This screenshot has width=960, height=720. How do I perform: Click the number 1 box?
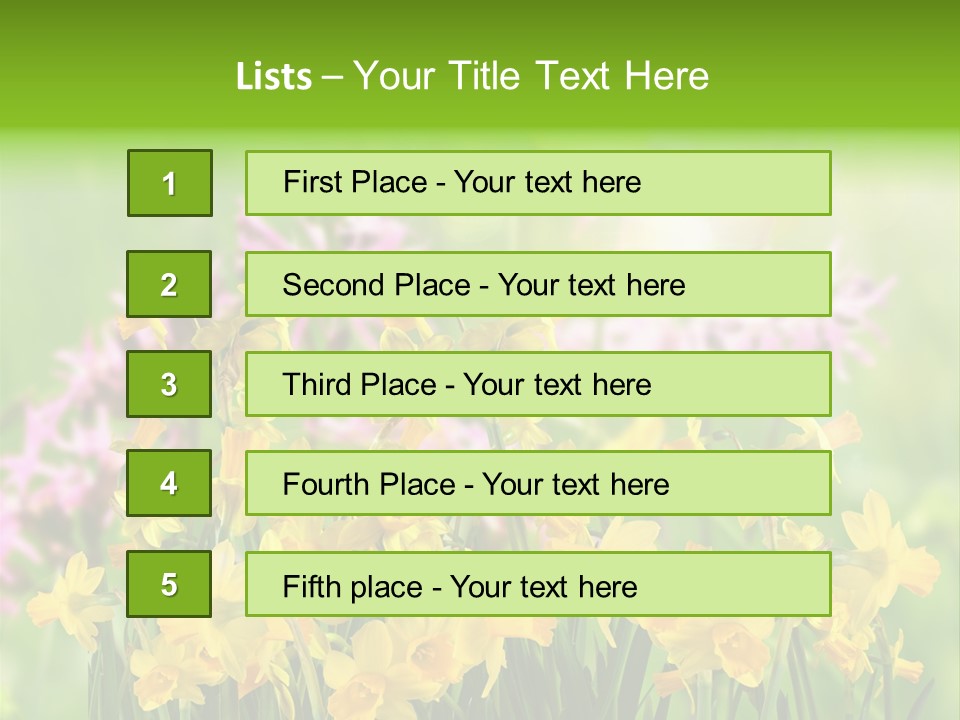[169, 183]
